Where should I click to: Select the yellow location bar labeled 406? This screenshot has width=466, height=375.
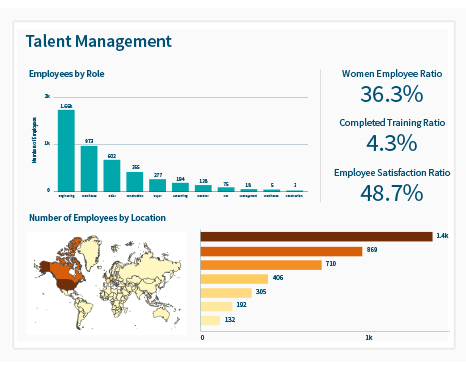coord(234,279)
